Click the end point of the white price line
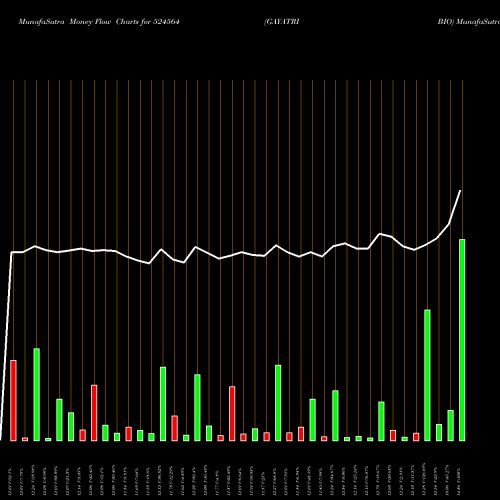Viewport: 500px width, 500px height. tap(460, 191)
